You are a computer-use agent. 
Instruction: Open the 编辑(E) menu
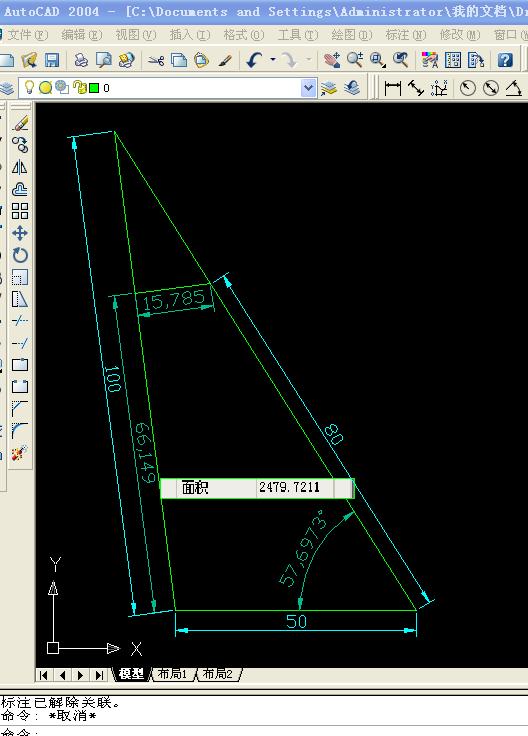[82, 35]
